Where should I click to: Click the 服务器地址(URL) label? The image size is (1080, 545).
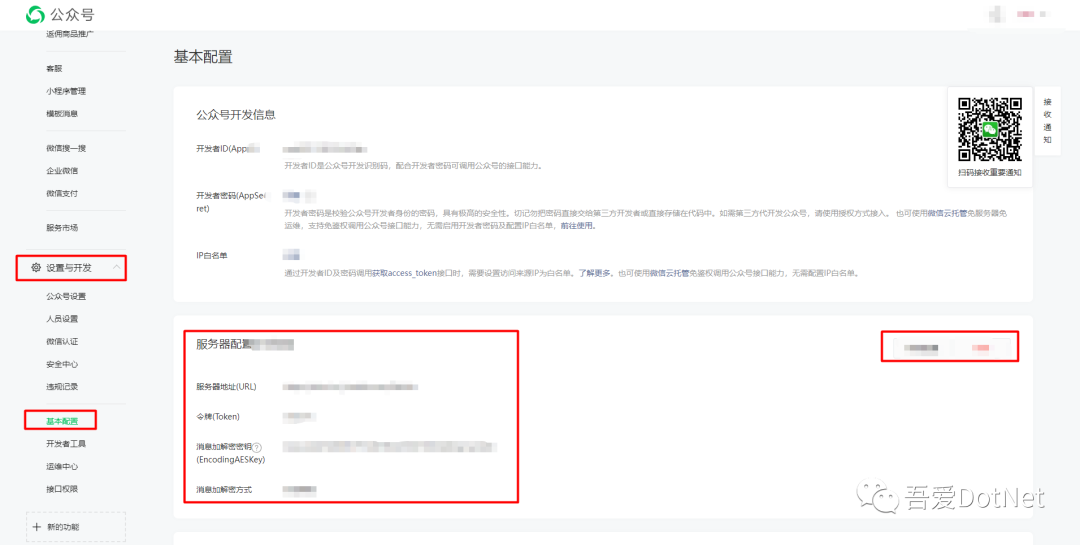click(x=227, y=387)
